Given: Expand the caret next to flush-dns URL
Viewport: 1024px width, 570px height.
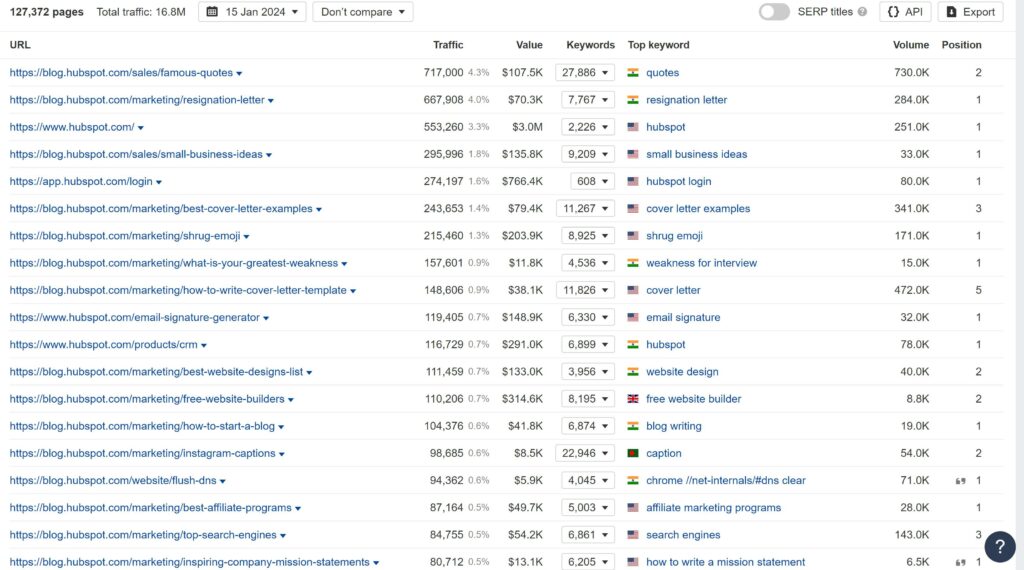Looking at the screenshot, I should pyautogui.click(x=223, y=481).
